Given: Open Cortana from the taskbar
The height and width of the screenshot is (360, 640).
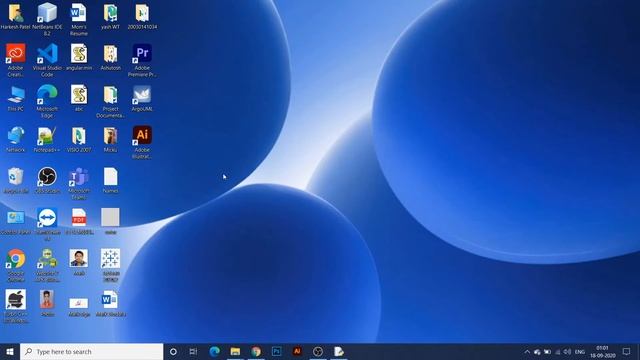Looking at the screenshot, I should coord(173,351).
